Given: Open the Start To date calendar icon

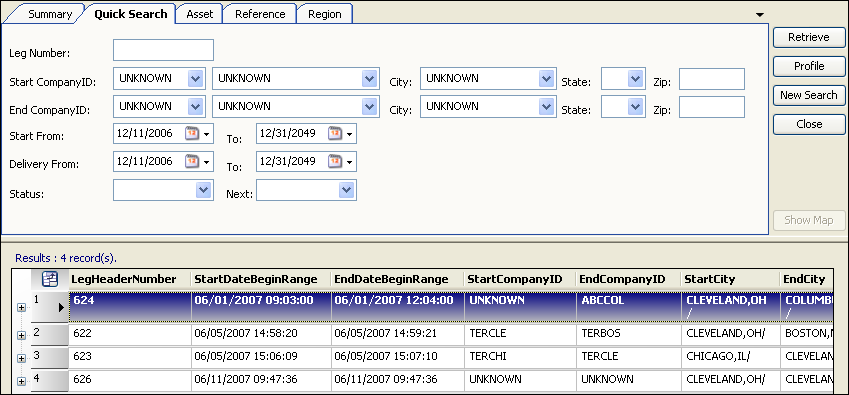Looking at the screenshot, I should 335,133.
